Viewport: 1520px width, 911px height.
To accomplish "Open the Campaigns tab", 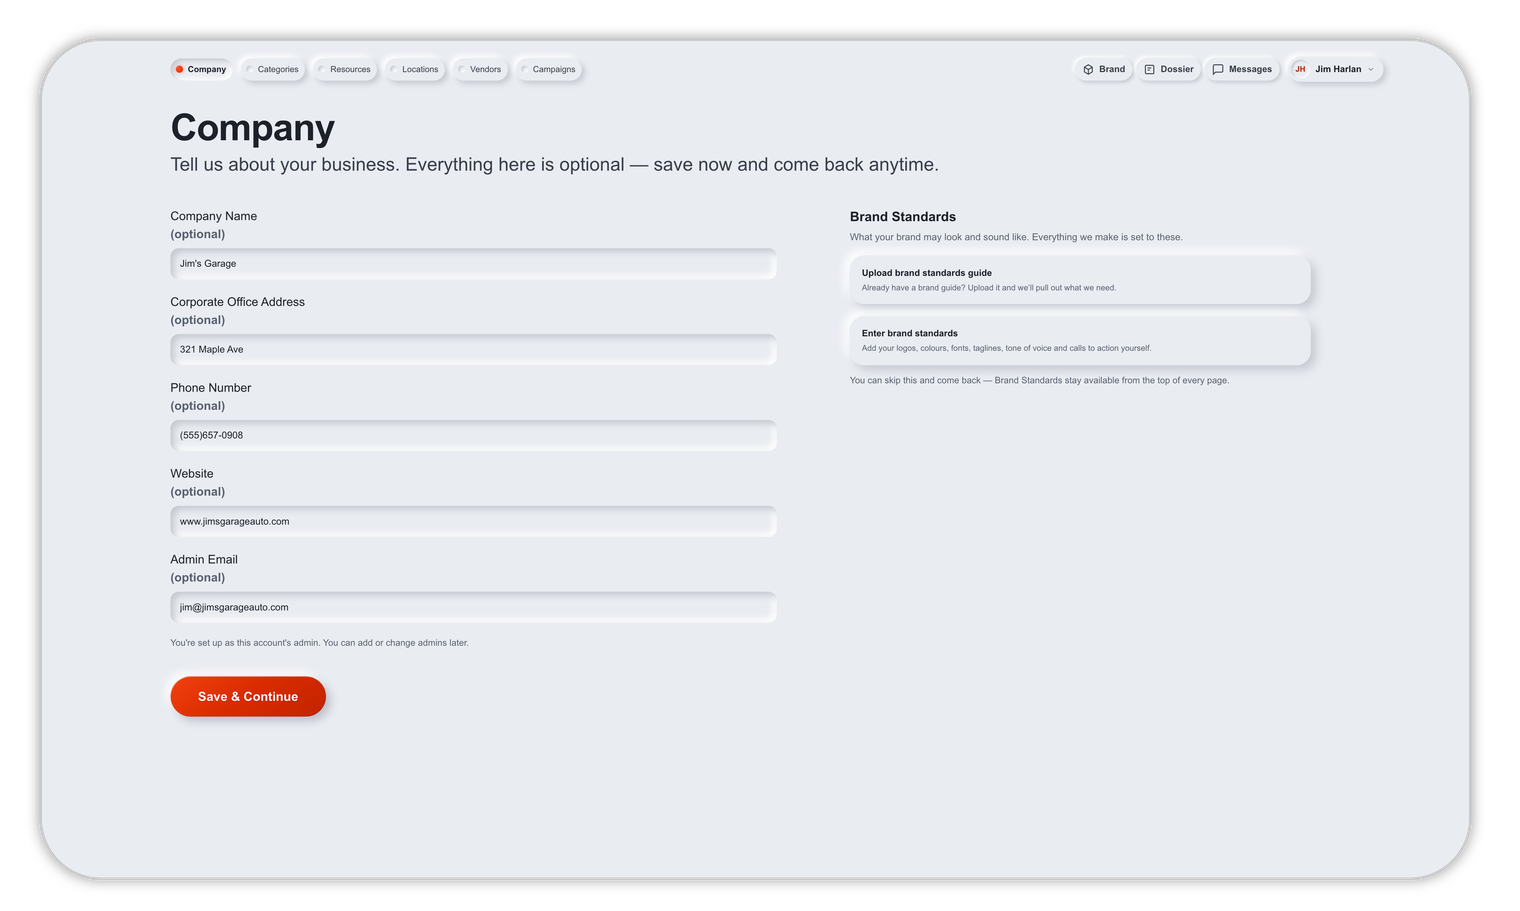I will tap(548, 70).
